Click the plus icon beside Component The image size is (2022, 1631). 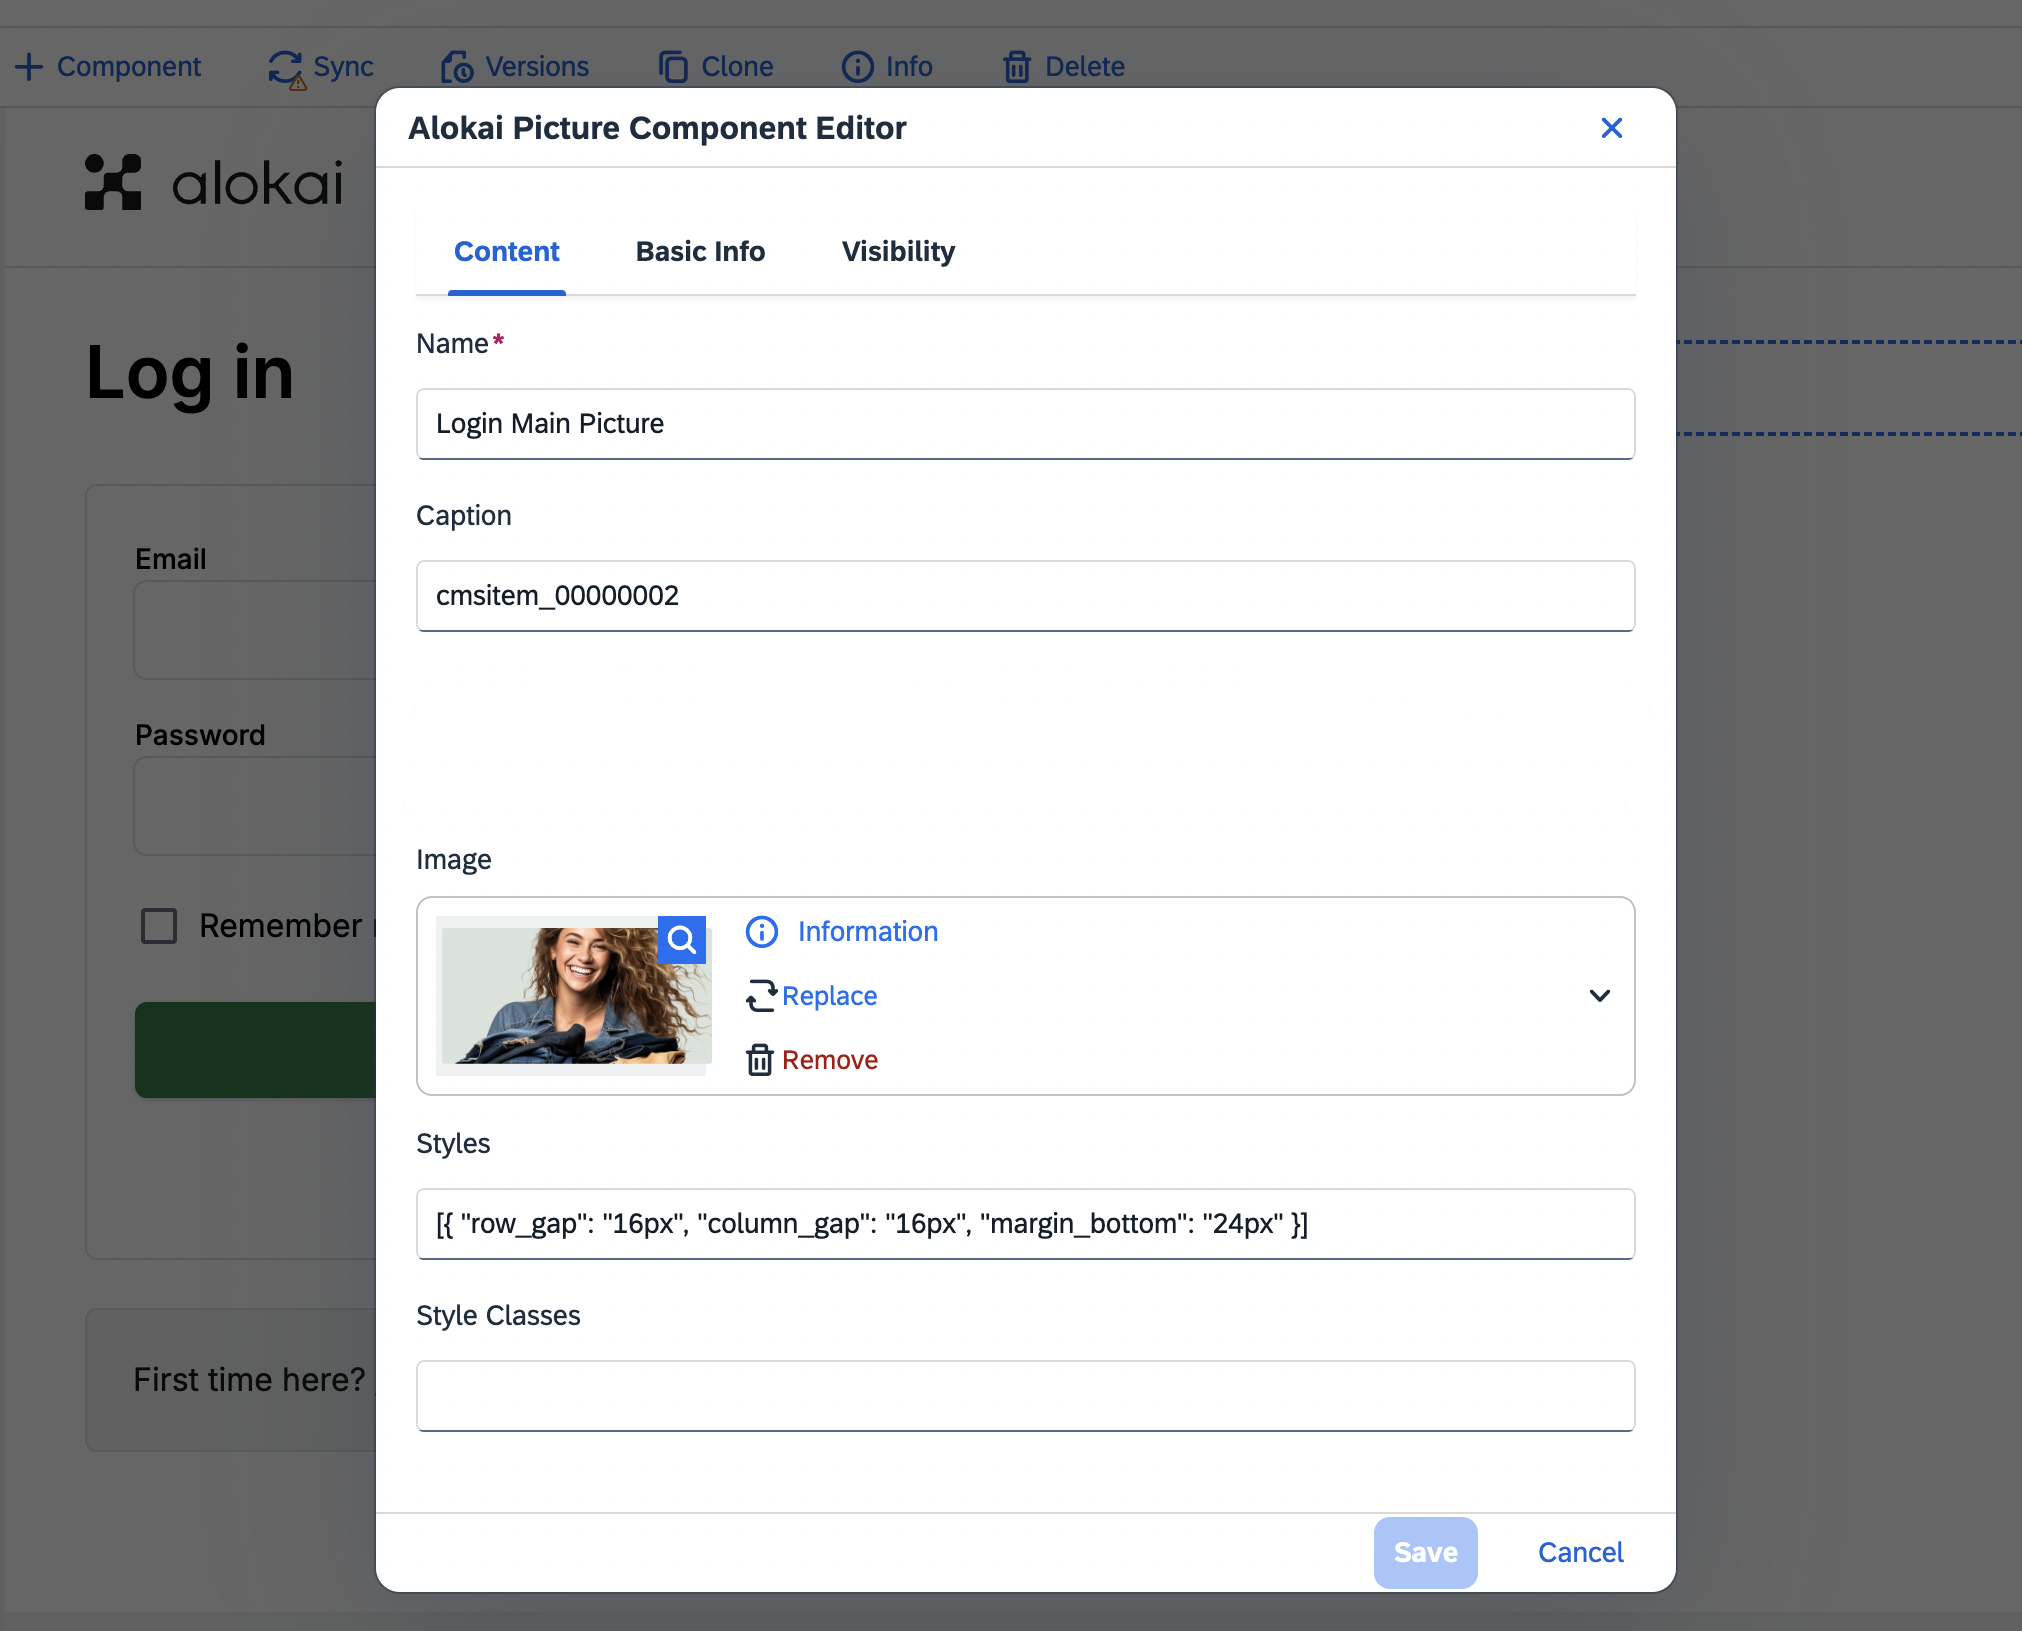[x=29, y=67]
